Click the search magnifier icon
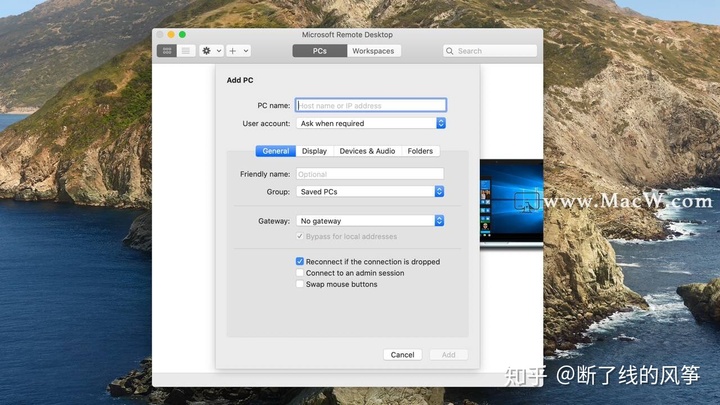The image size is (720, 405). (451, 51)
